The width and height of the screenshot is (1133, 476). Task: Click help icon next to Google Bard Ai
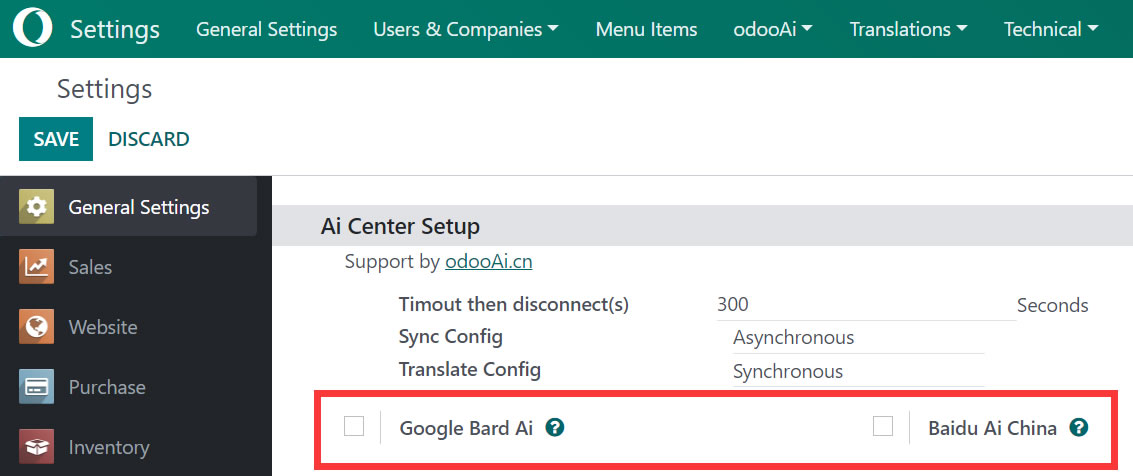(555, 428)
